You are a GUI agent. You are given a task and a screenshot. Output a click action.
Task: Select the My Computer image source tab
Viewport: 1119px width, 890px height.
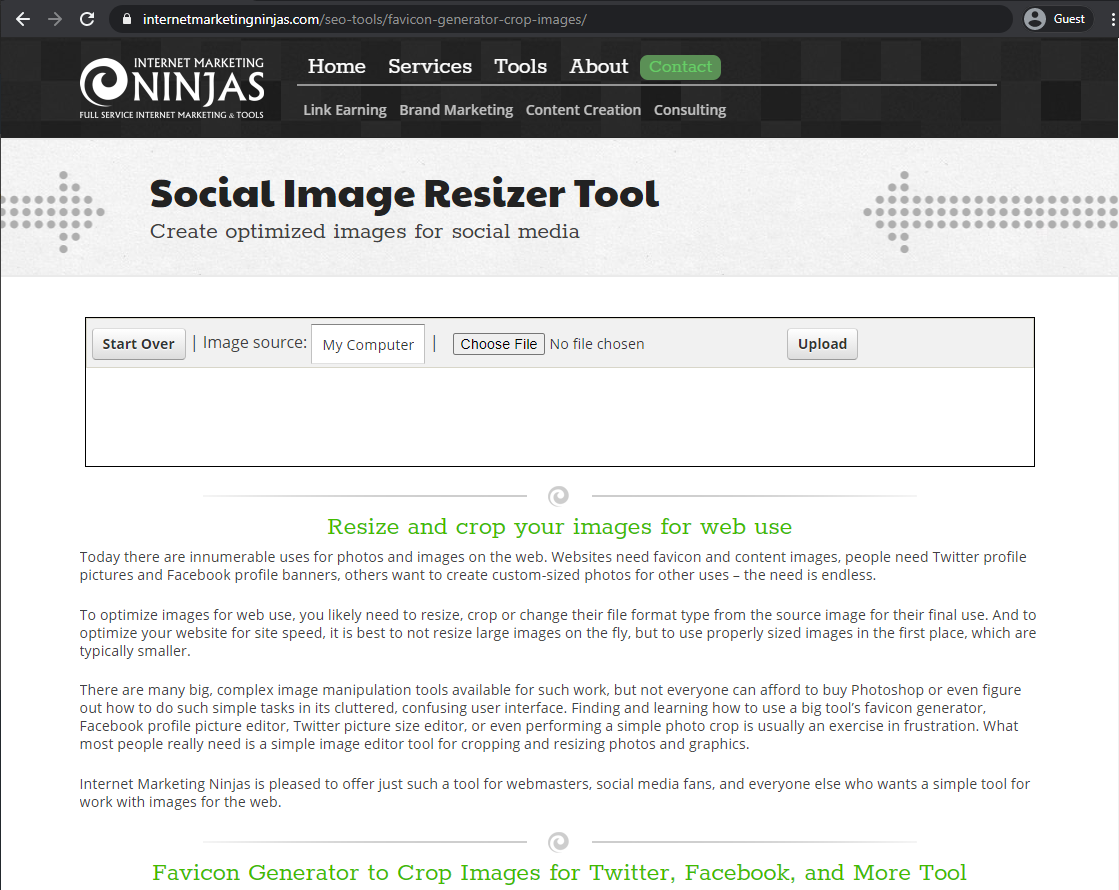click(x=368, y=345)
